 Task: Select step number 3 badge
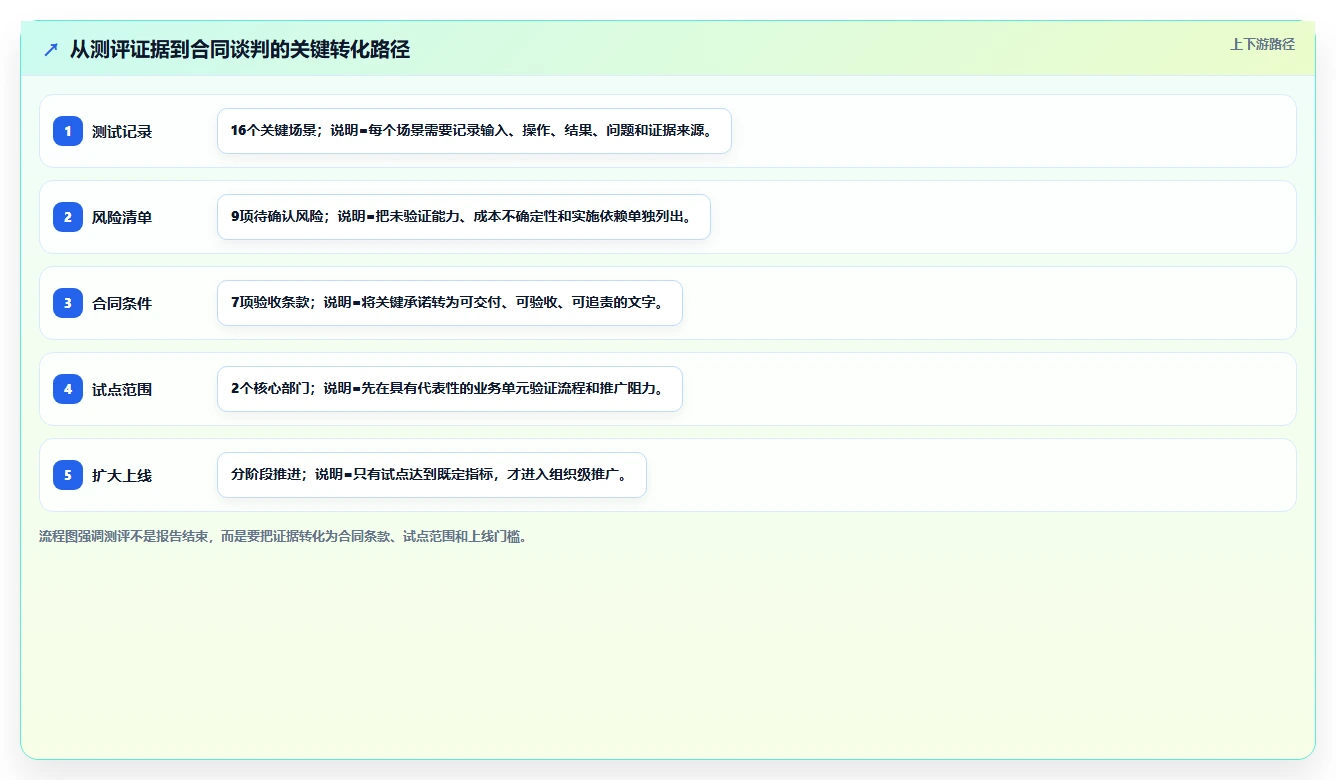tap(68, 303)
